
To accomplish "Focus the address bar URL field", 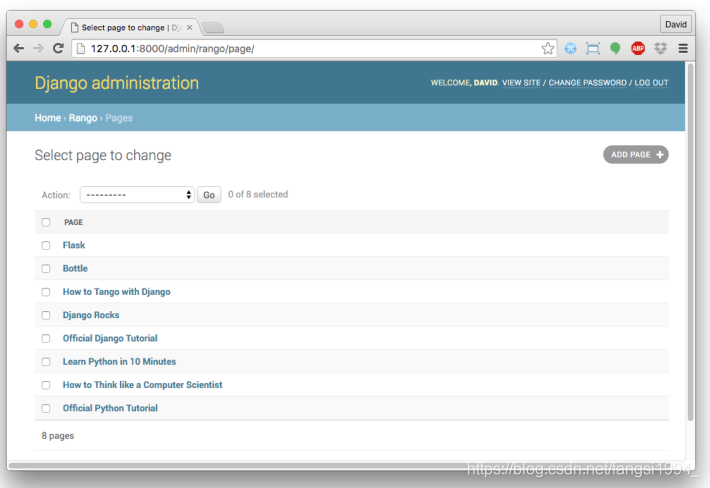I will tap(312, 48).
